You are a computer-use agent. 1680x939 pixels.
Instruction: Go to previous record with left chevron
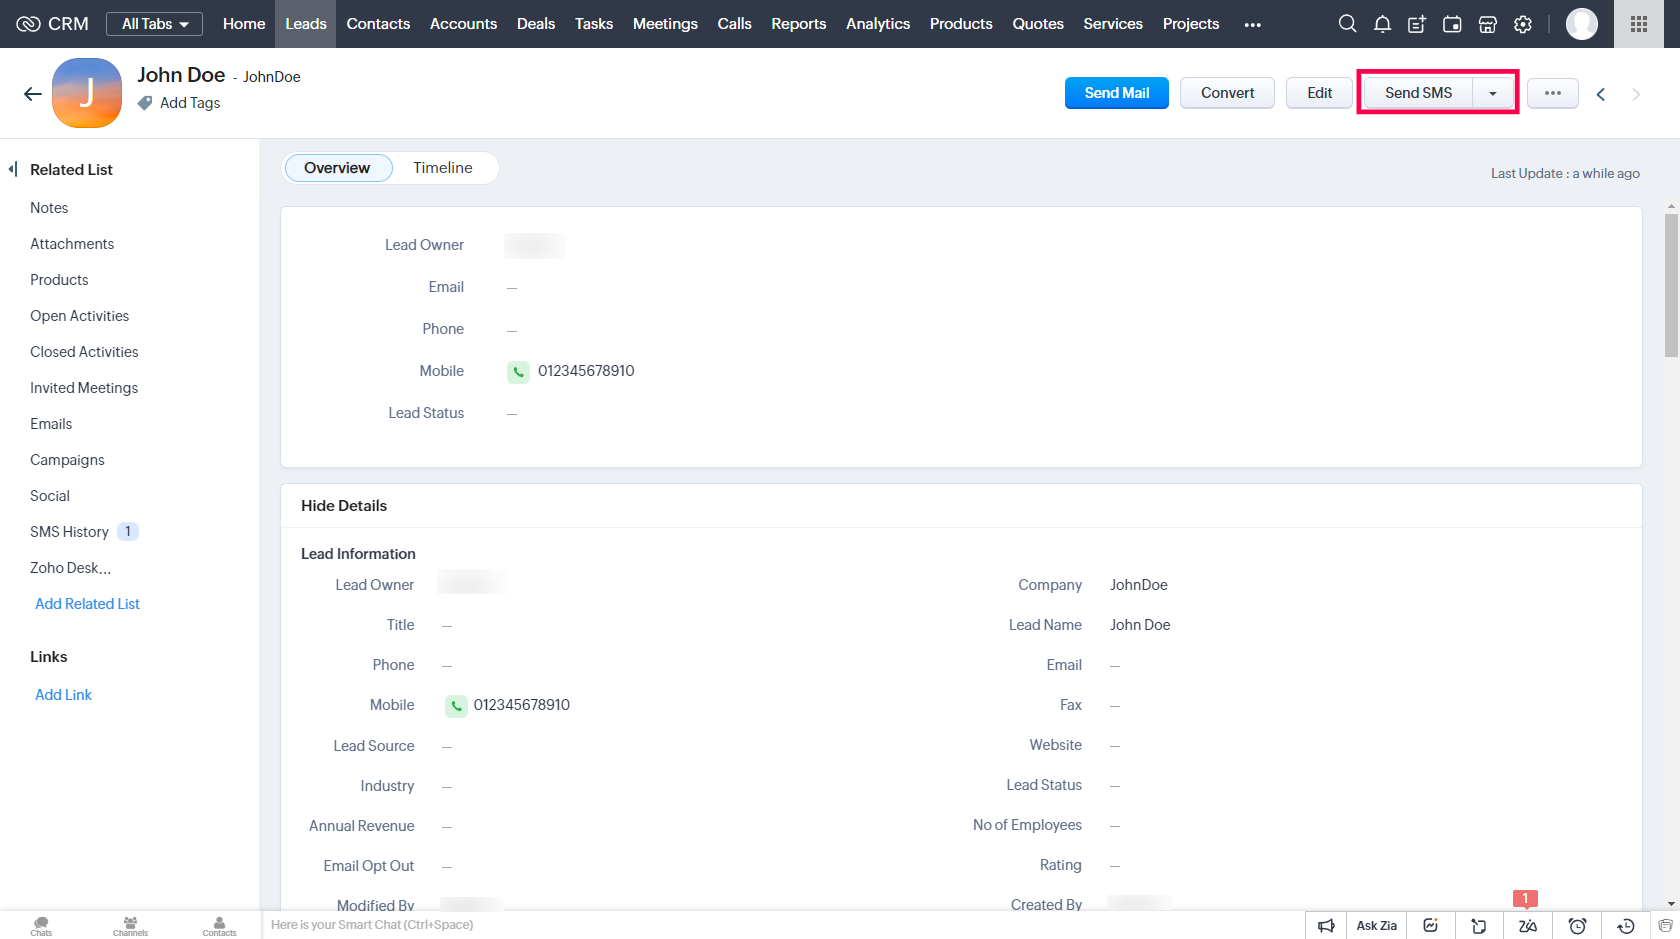tap(1600, 94)
